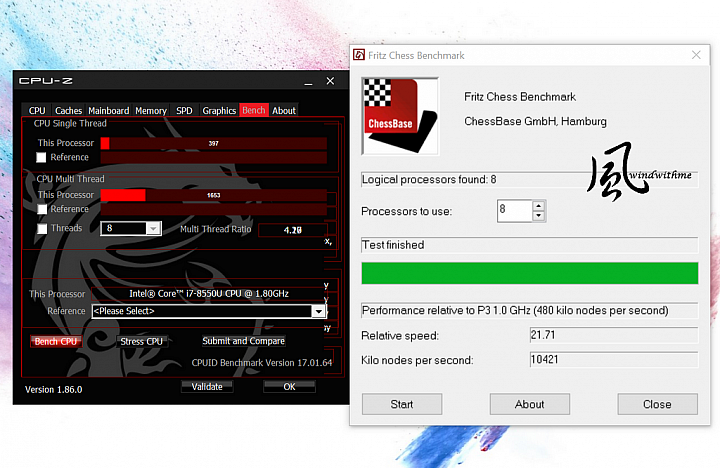Click Logical processors found: 8 text
Screen dimensions: 720x468
pyautogui.click(x=429, y=180)
